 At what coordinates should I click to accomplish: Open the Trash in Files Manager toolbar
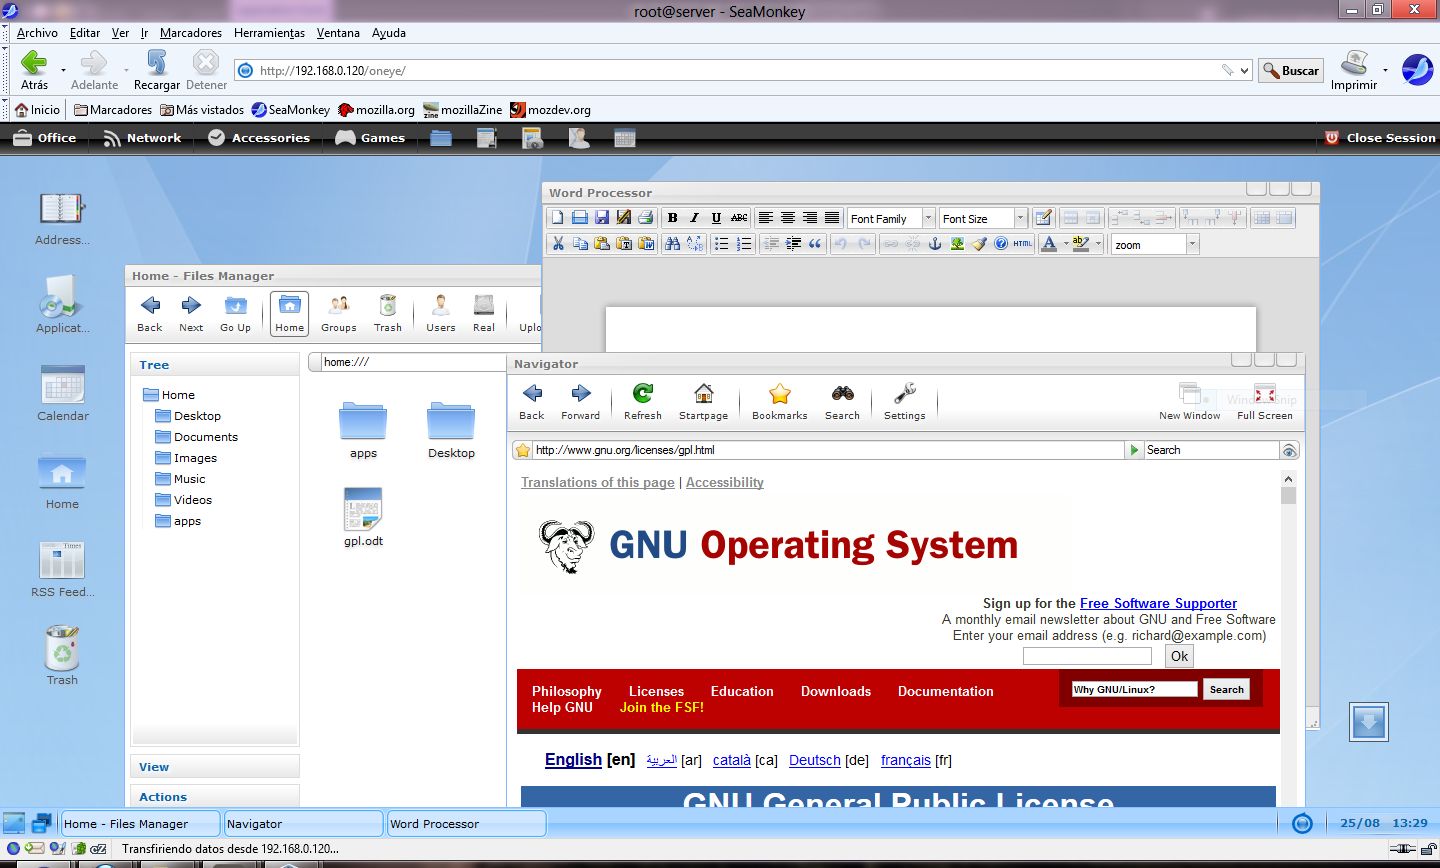point(387,310)
